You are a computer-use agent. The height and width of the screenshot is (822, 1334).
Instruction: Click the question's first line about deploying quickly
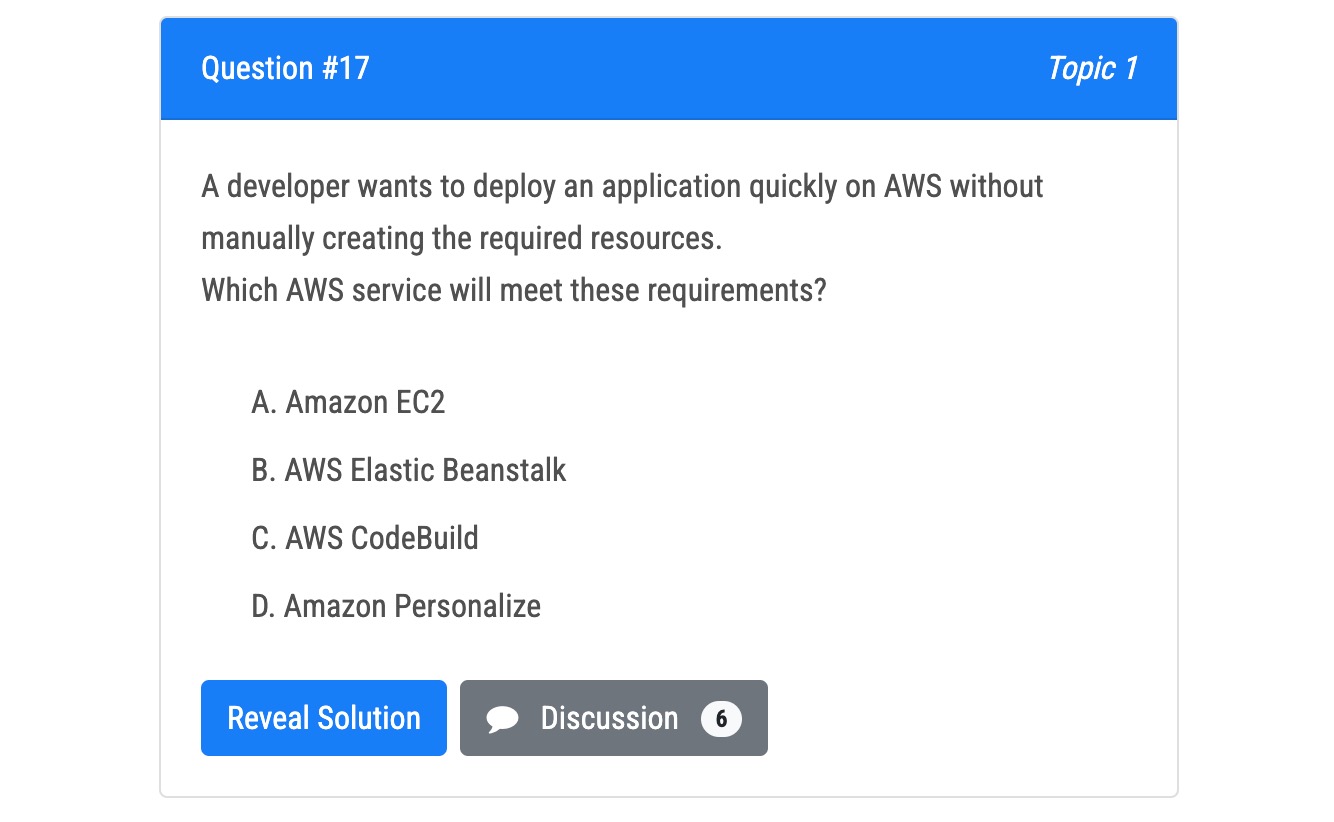[x=622, y=186]
